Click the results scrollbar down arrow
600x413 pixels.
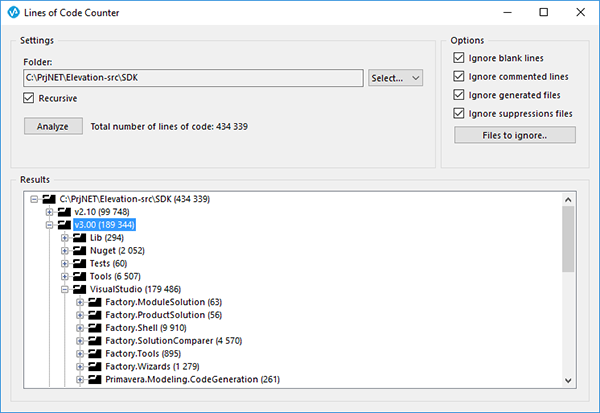point(568,380)
